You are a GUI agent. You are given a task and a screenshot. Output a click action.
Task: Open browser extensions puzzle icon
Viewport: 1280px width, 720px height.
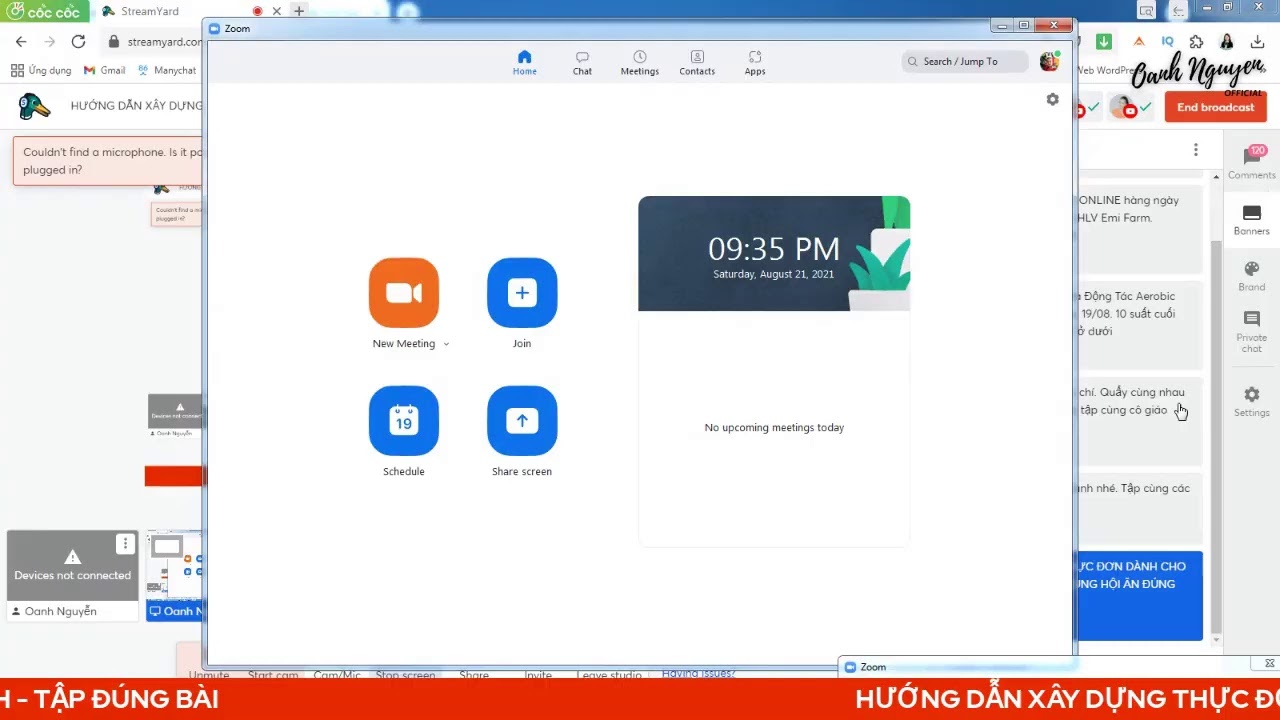[1196, 41]
